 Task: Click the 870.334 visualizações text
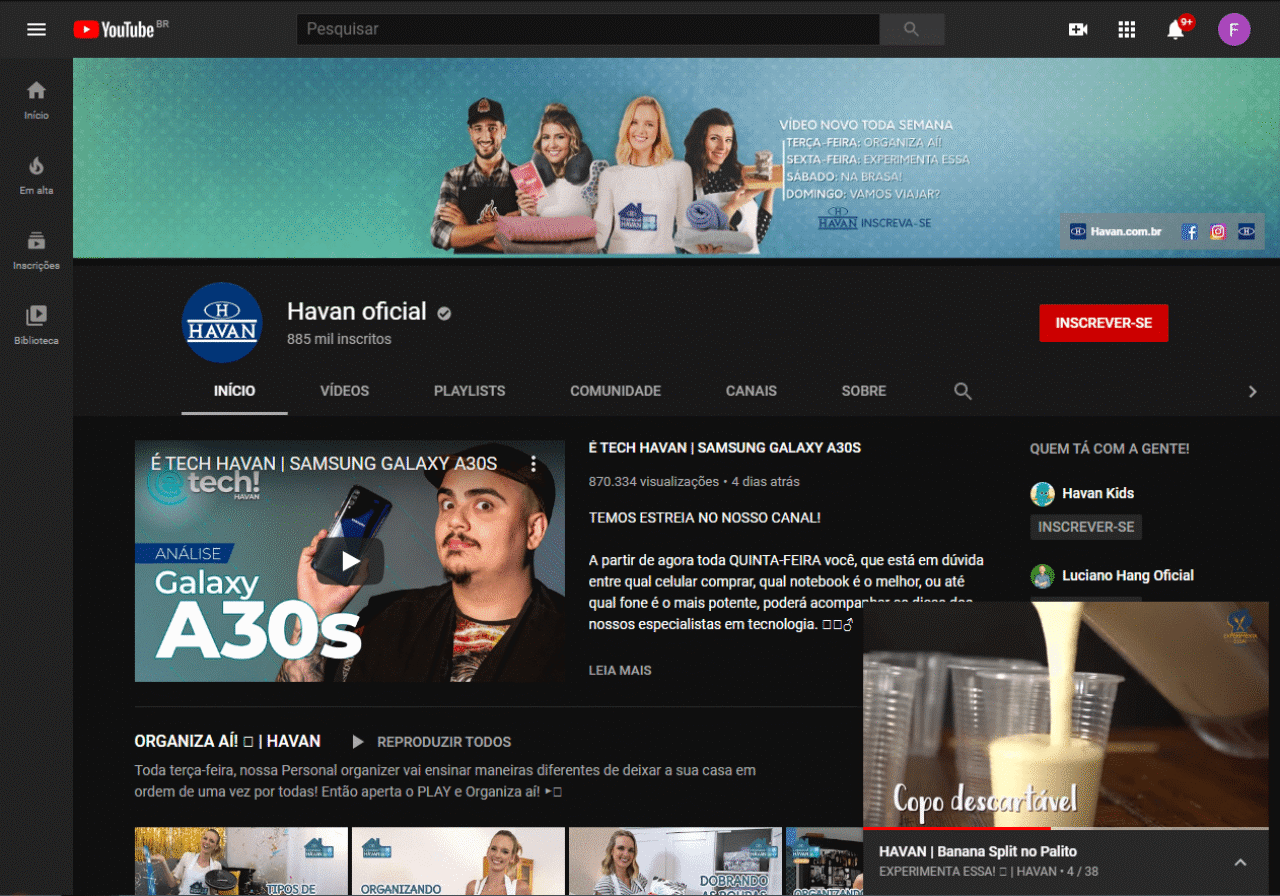[x=654, y=481]
